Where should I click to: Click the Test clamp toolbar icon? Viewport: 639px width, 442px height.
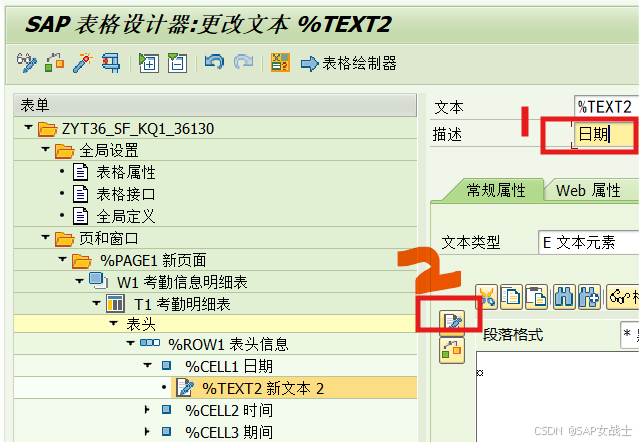[x=111, y=63]
